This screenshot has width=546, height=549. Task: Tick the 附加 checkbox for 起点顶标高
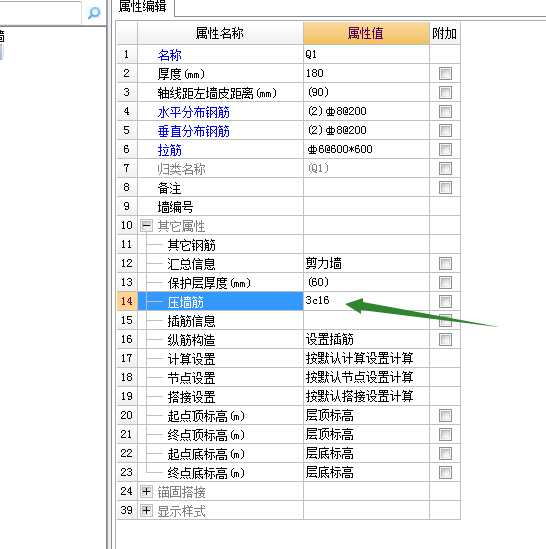pyautogui.click(x=445, y=416)
